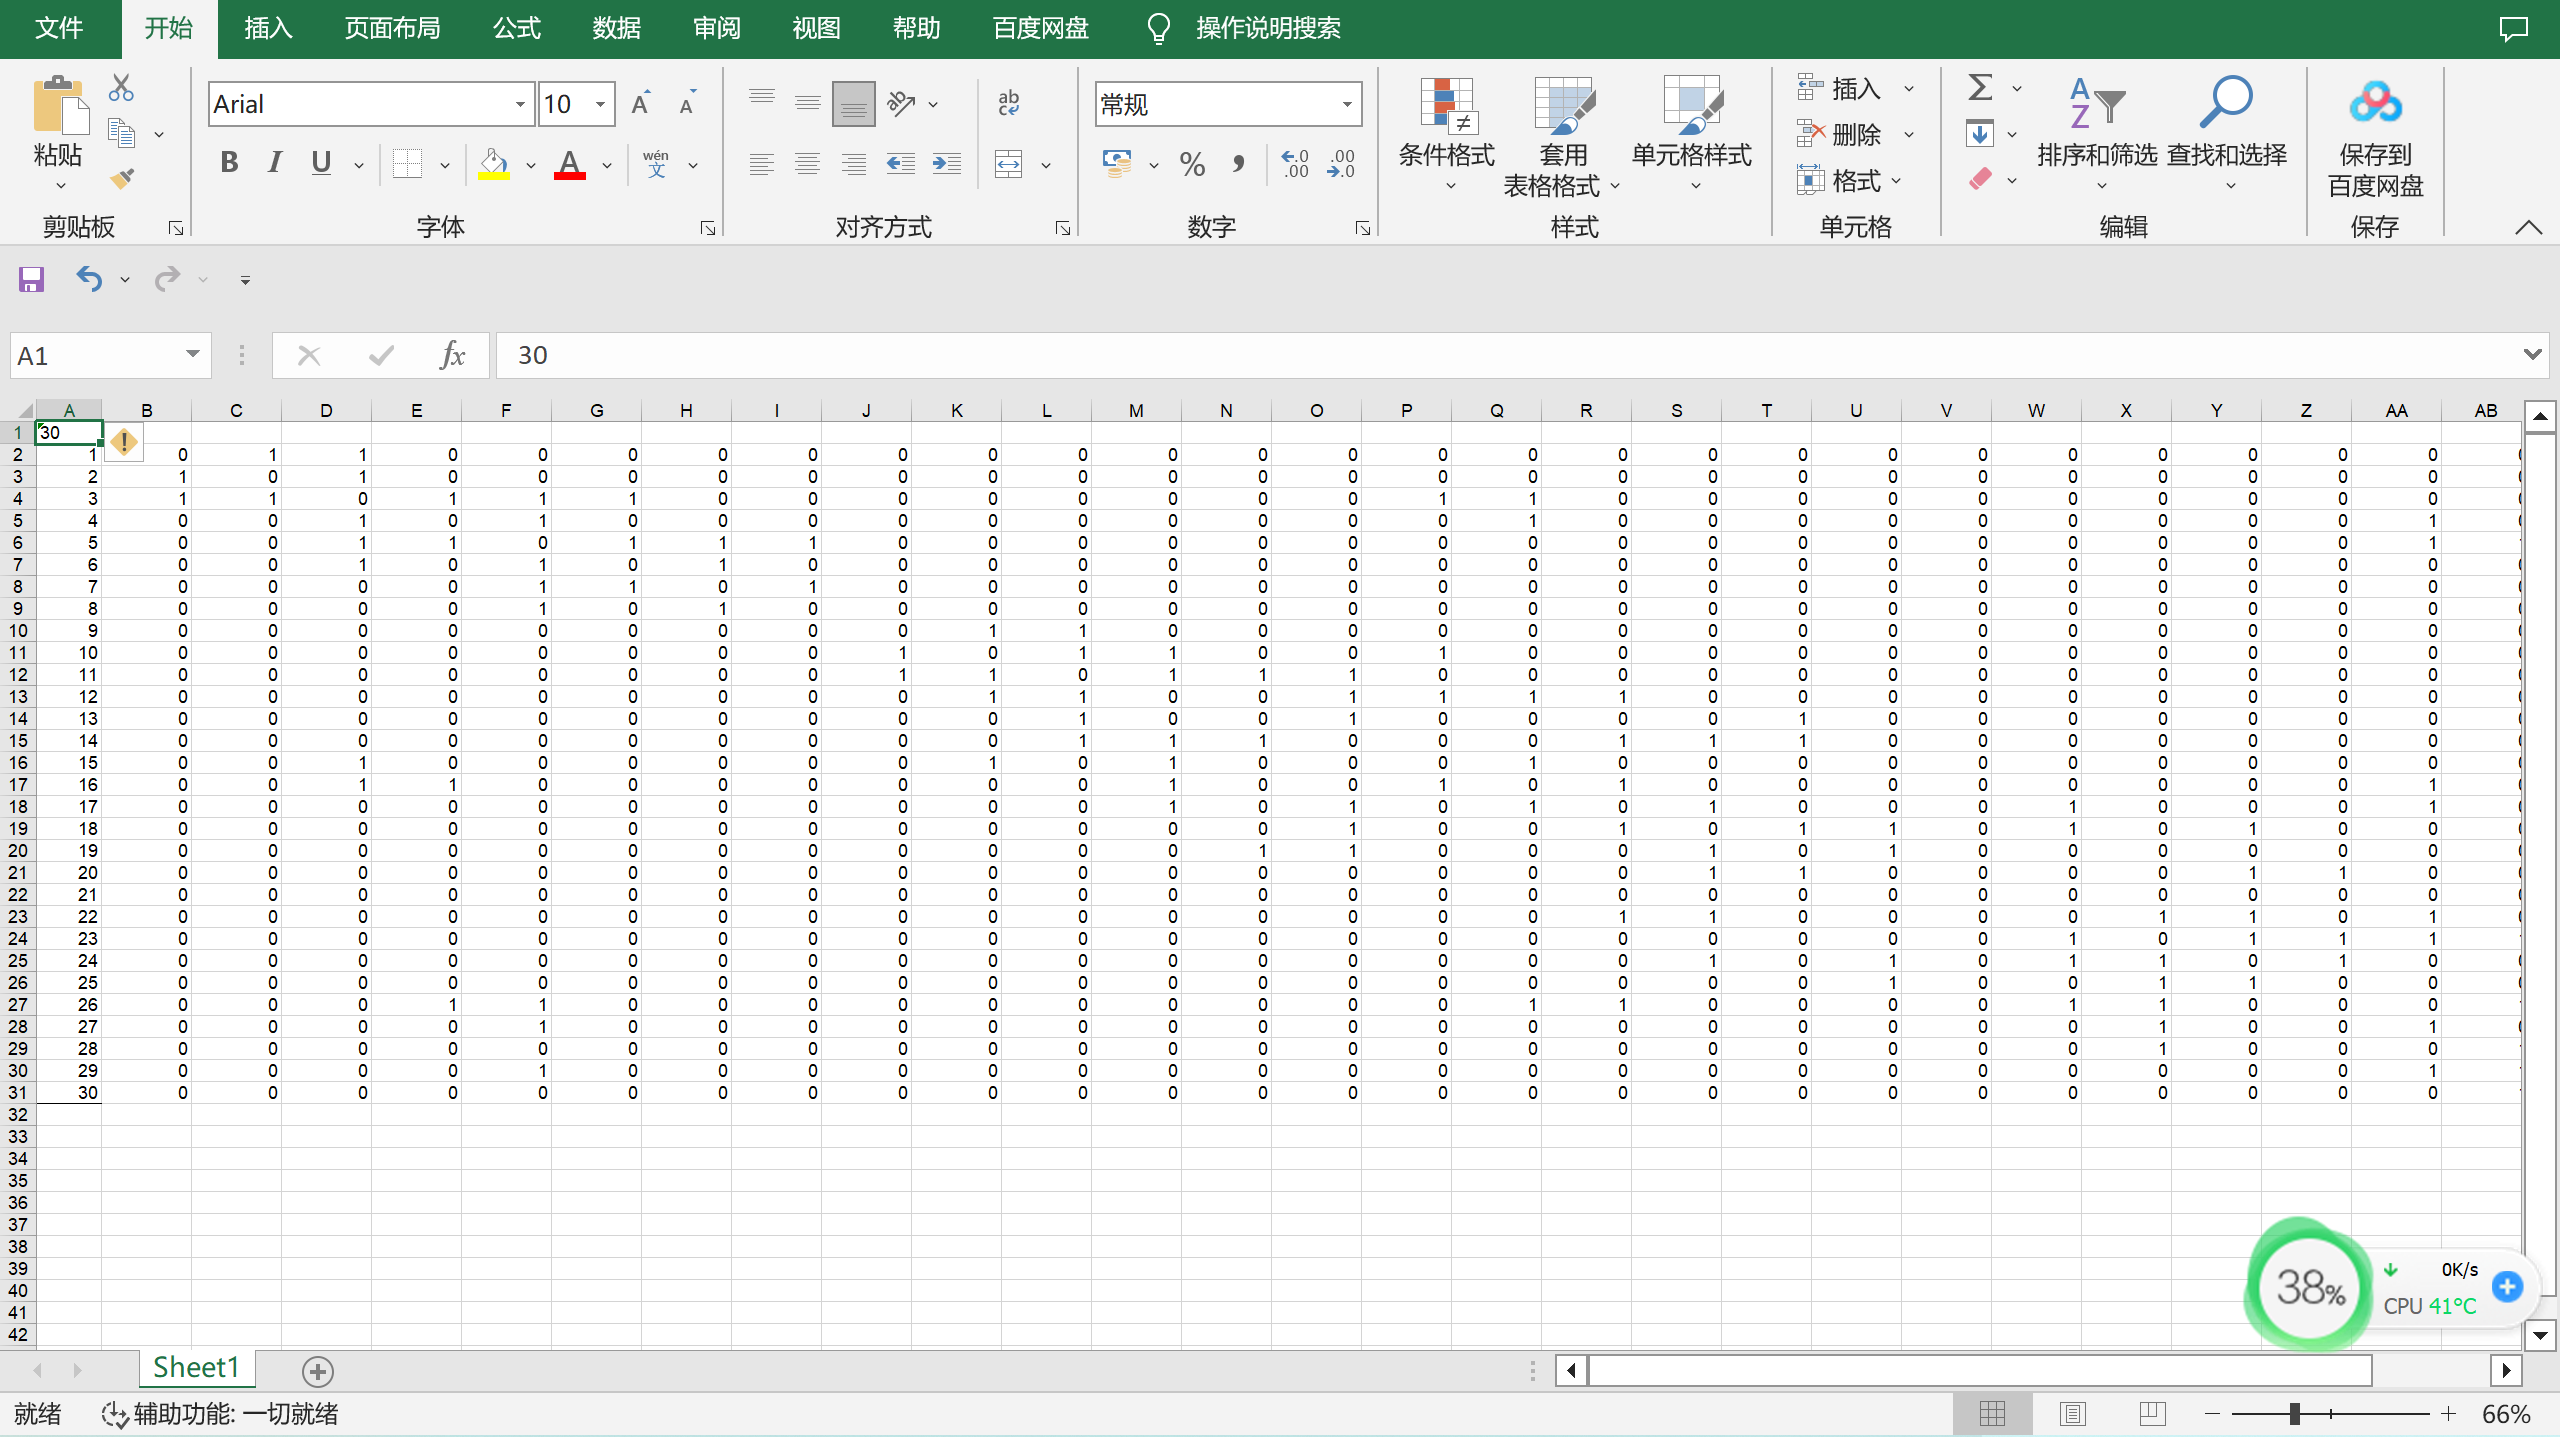Image resolution: width=2560 pixels, height=1437 pixels.
Task: Click the Undo arrow icon
Action: click(x=89, y=279)
